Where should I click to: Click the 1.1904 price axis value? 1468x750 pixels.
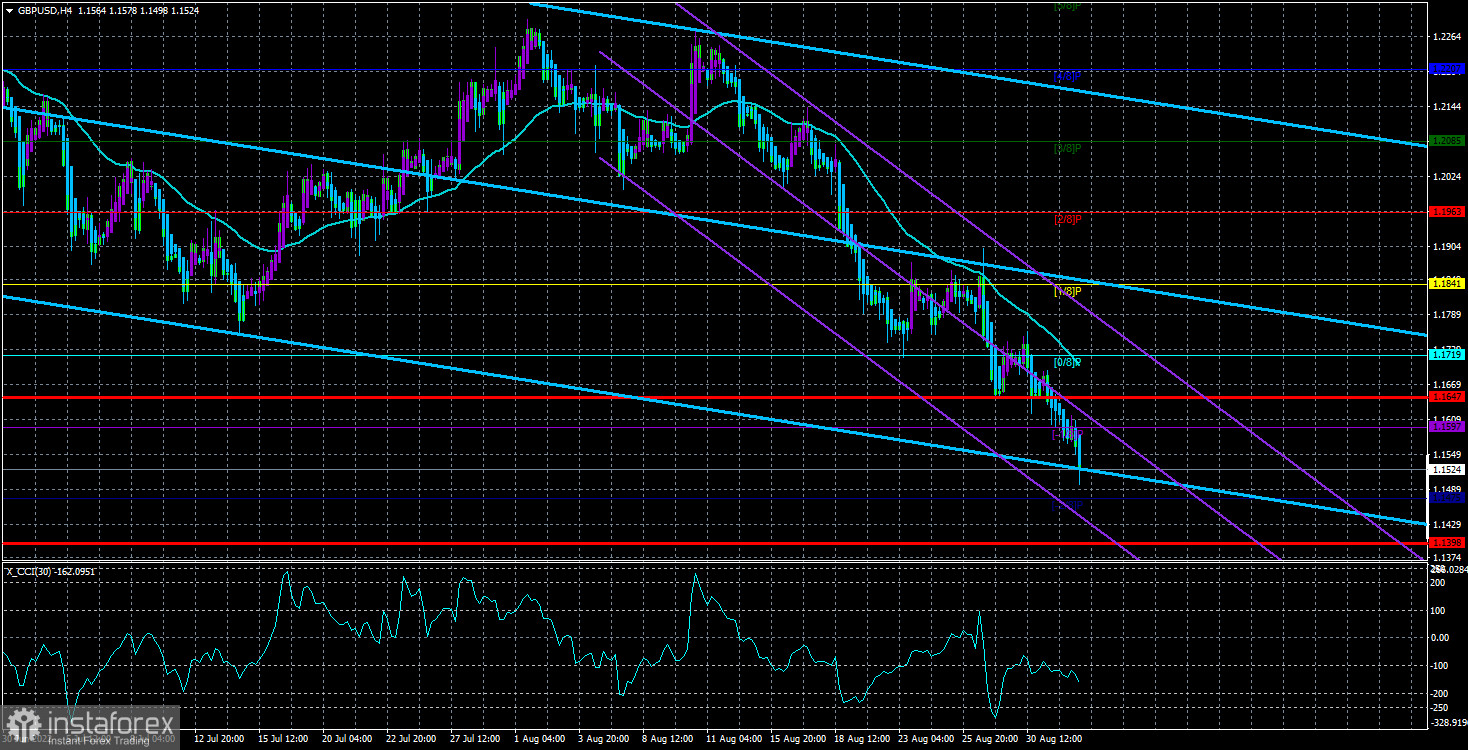pyautogui.click(x=1448, y=246)
